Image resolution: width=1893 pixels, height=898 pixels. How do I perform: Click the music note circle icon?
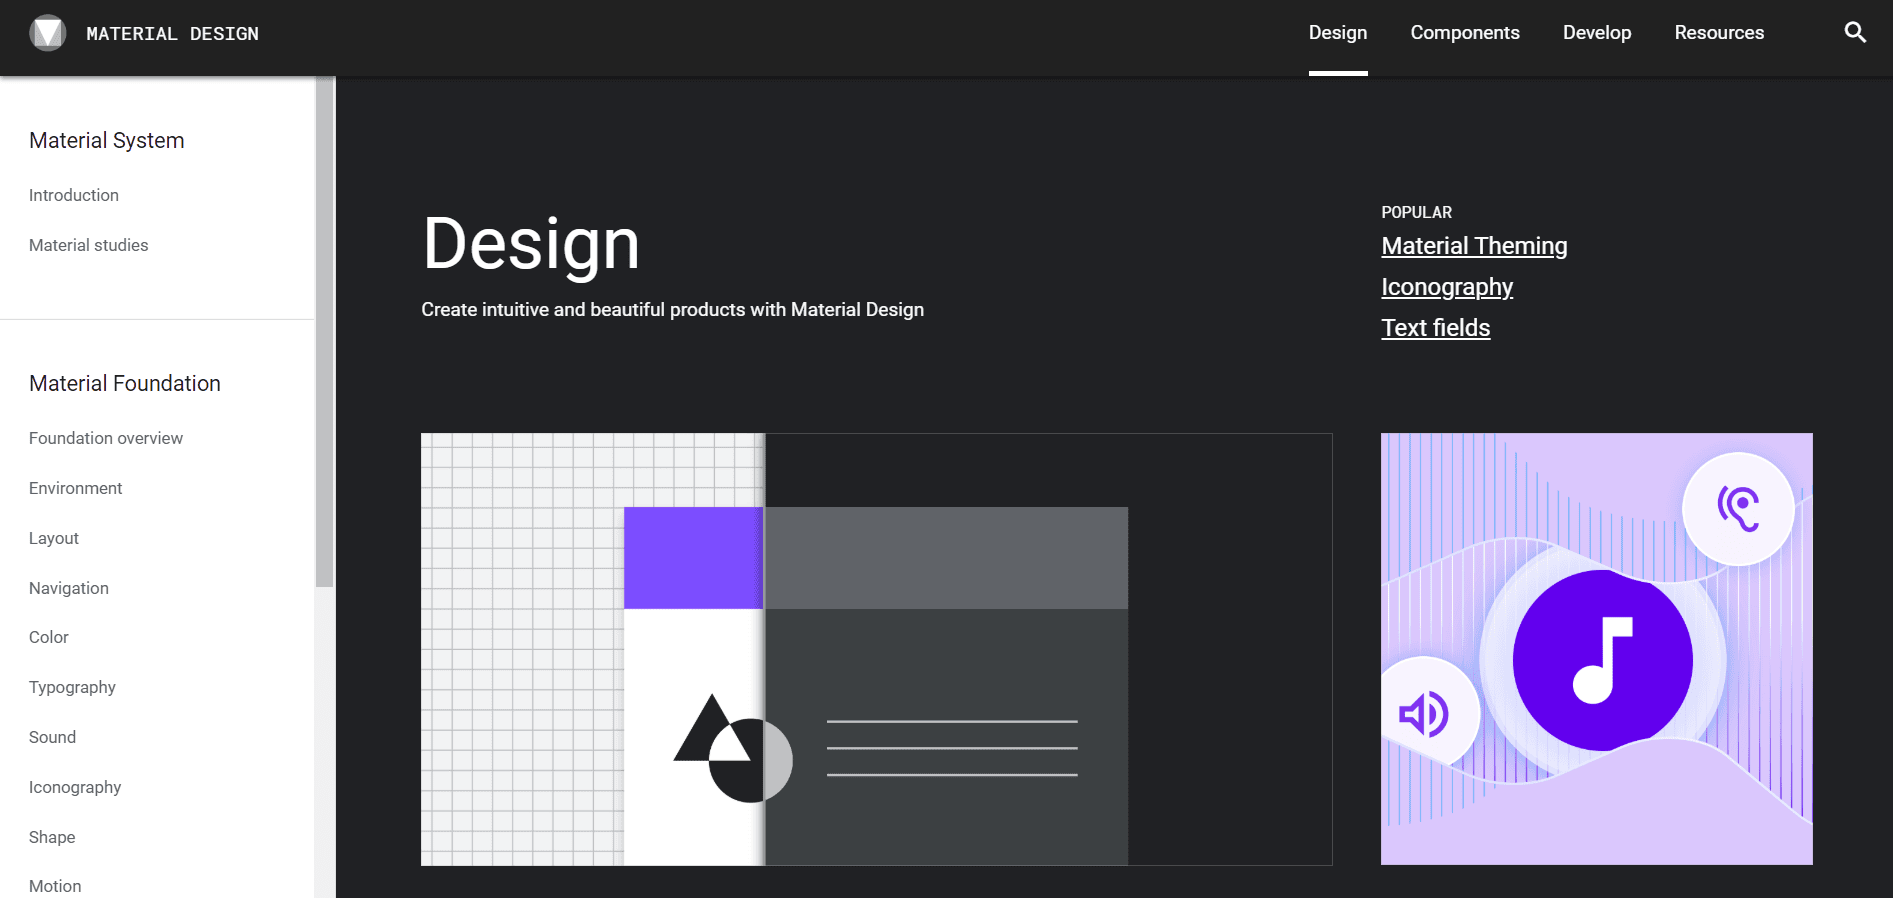tap(1603, 660)
